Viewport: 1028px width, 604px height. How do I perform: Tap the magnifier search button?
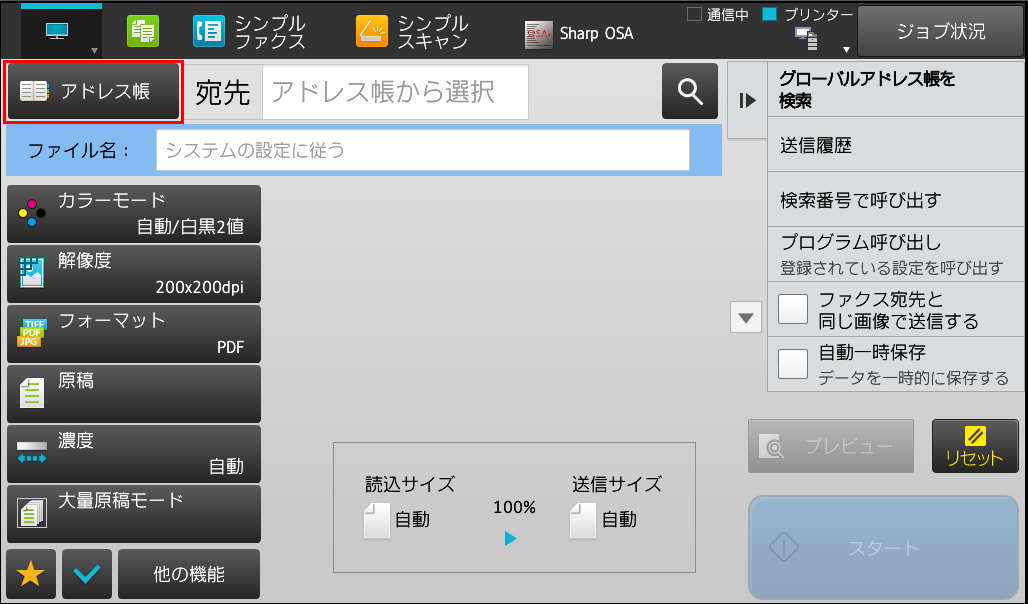point(690,91)
